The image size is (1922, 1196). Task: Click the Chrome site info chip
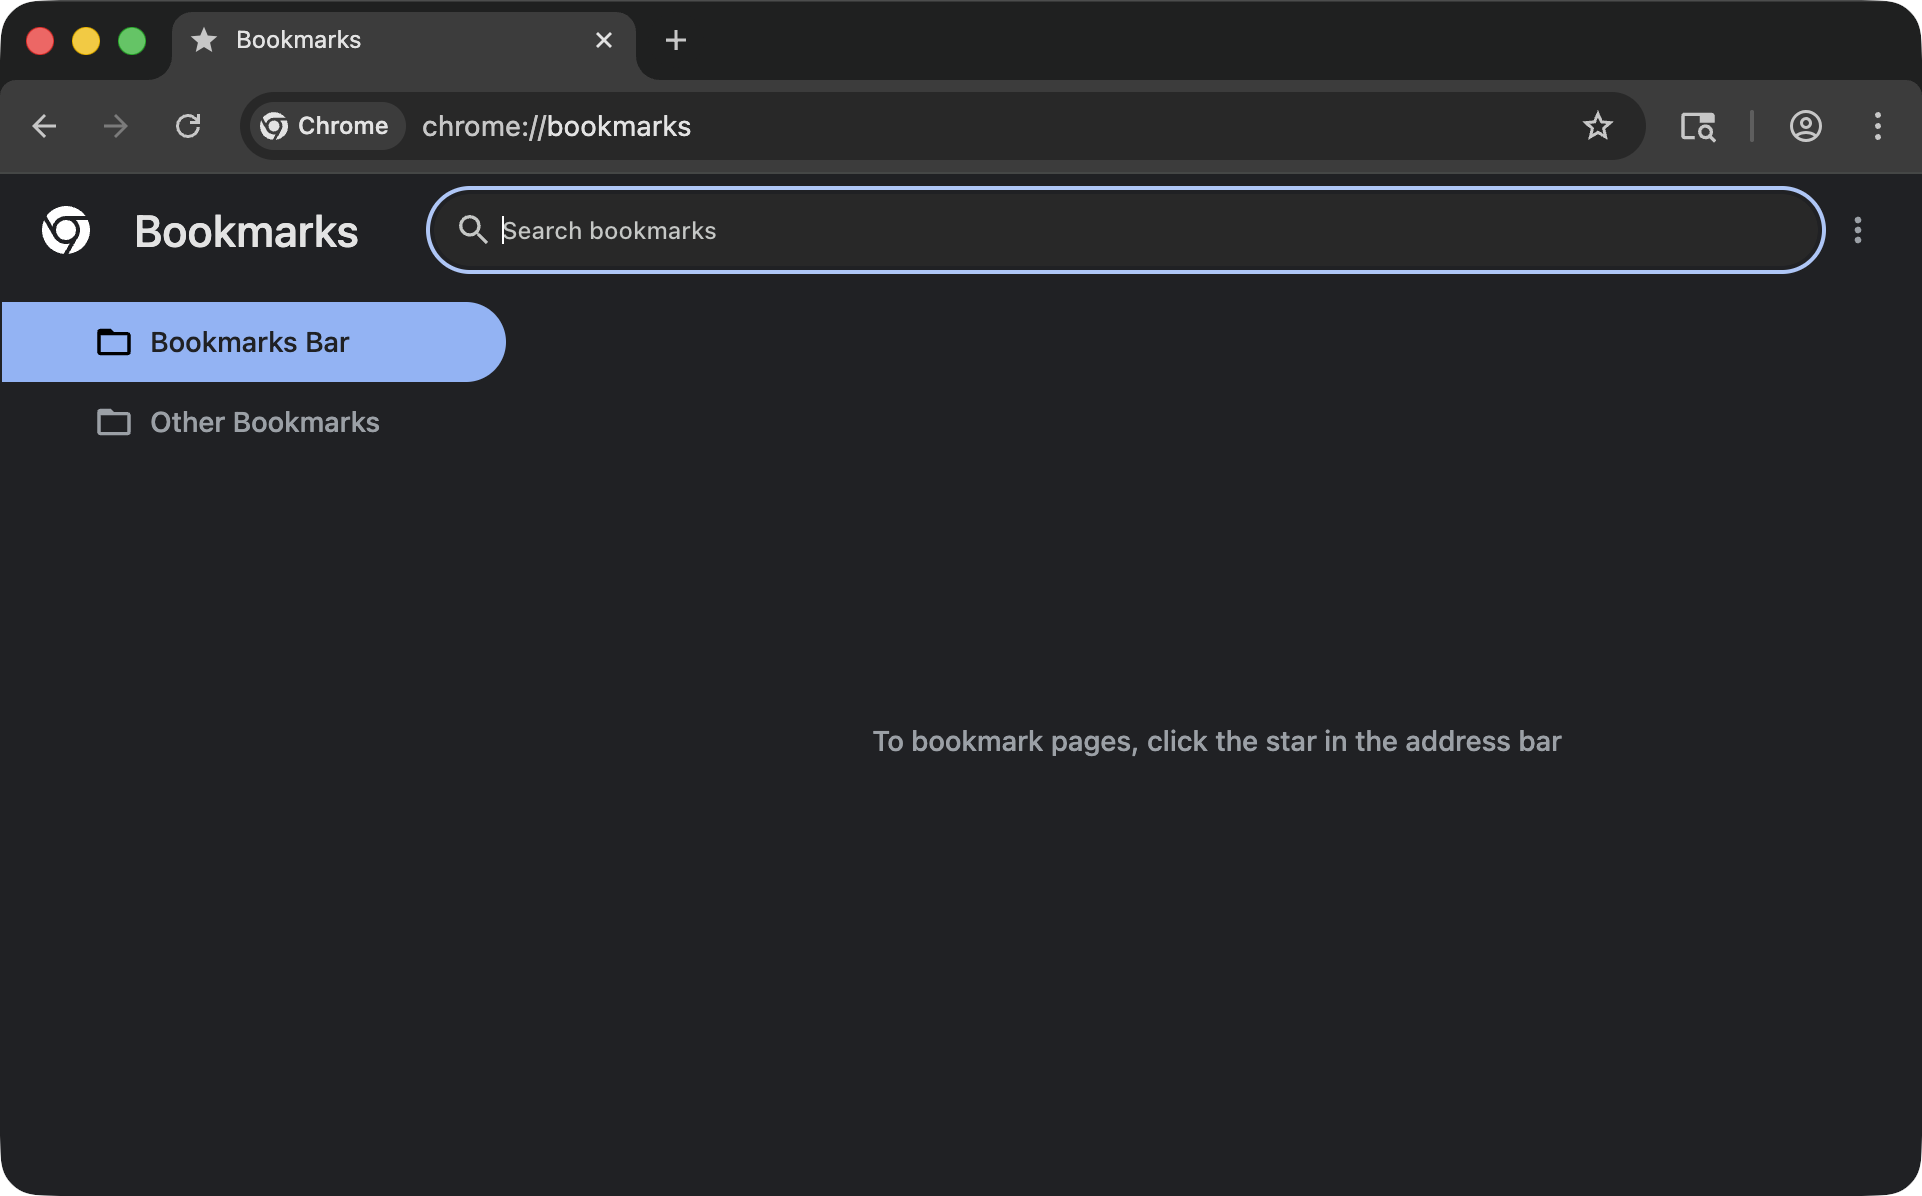pyautogui.click(x=326, y=126)
